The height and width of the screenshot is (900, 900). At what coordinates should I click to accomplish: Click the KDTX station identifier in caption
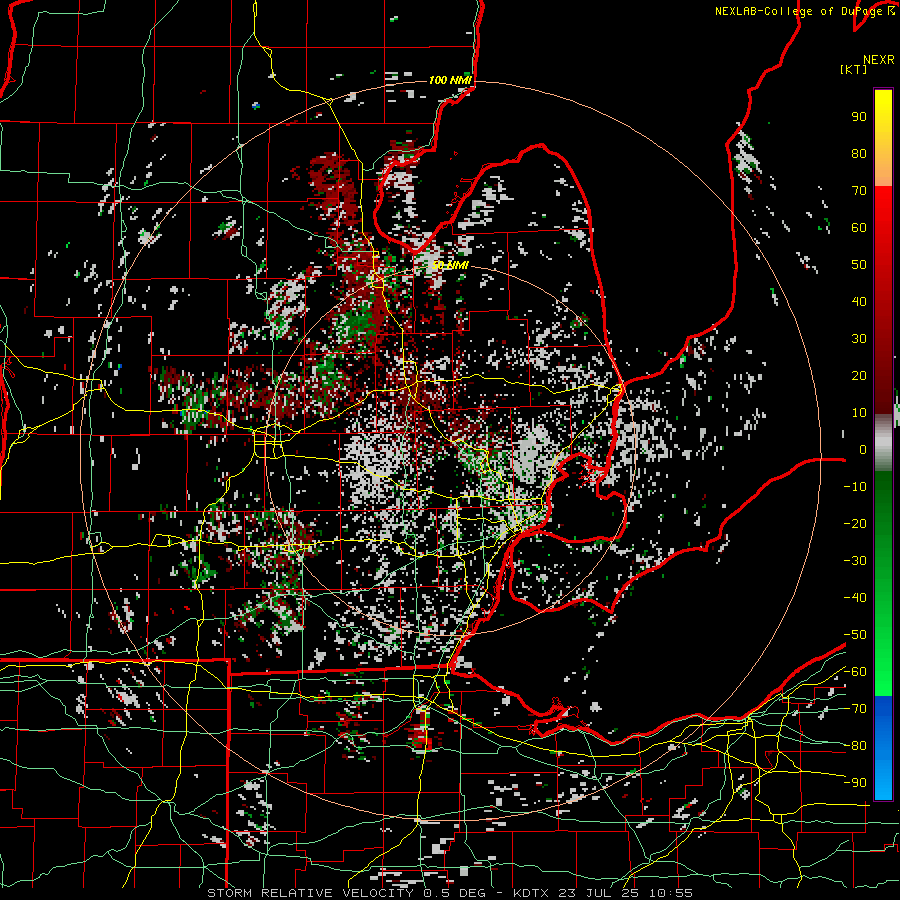(531, 893)
